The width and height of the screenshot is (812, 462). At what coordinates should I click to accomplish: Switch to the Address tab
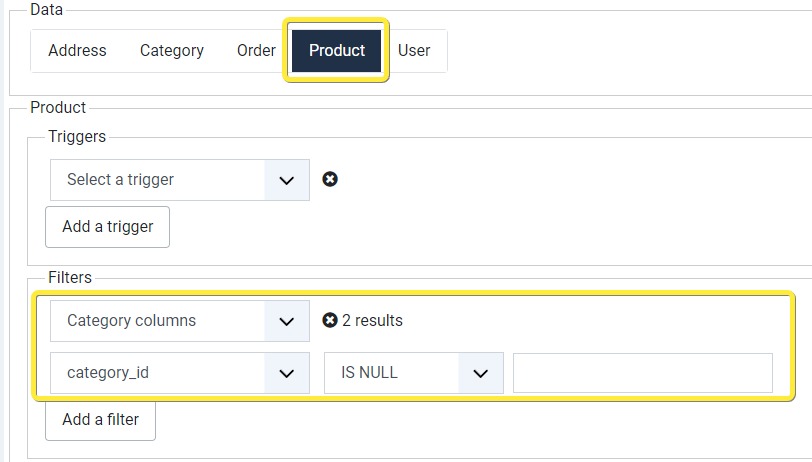77,51
